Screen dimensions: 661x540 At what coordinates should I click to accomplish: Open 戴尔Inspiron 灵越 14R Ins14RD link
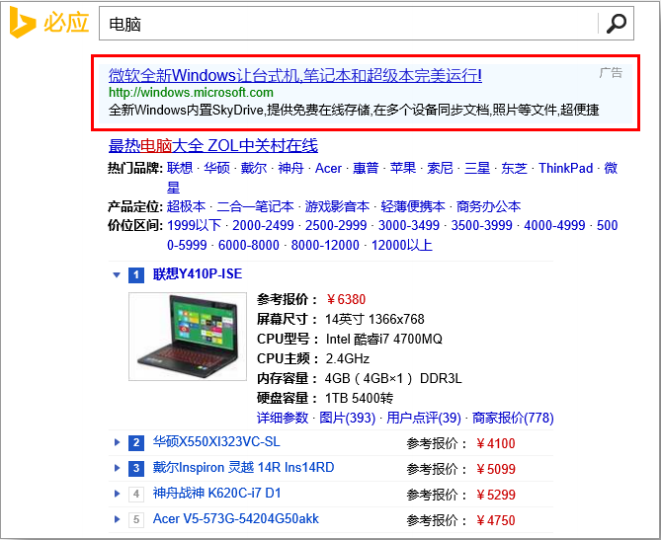coord(243,467)
